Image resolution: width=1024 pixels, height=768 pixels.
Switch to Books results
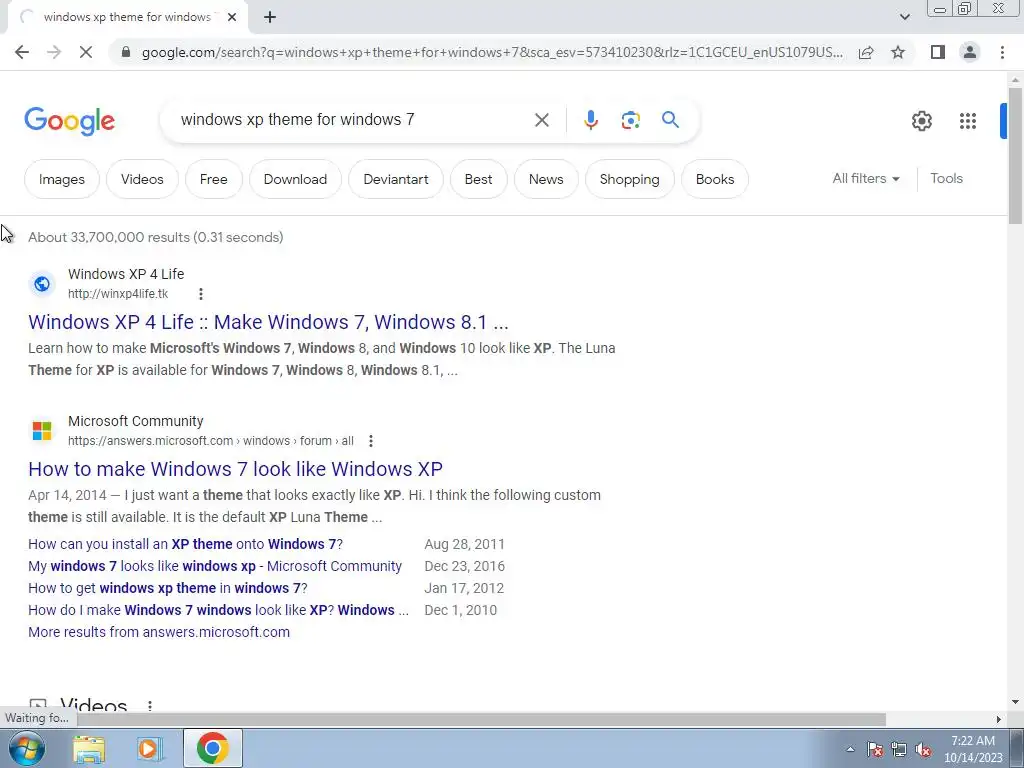[714, 179]
